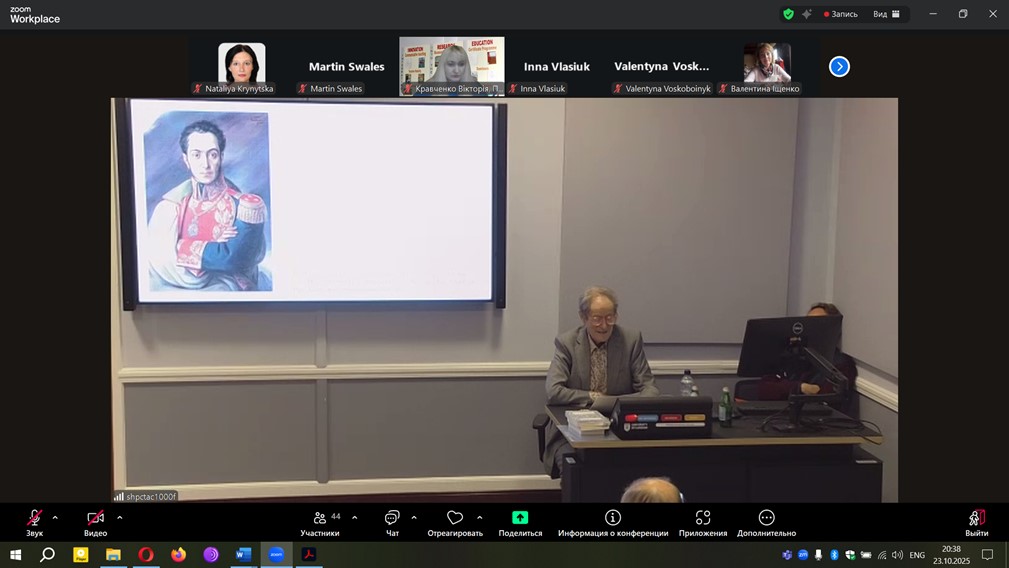Image resolution: width=1009 pixels, height=568 pixels.
Task: Open the Приложения apps panel
Action: point(703,520)
